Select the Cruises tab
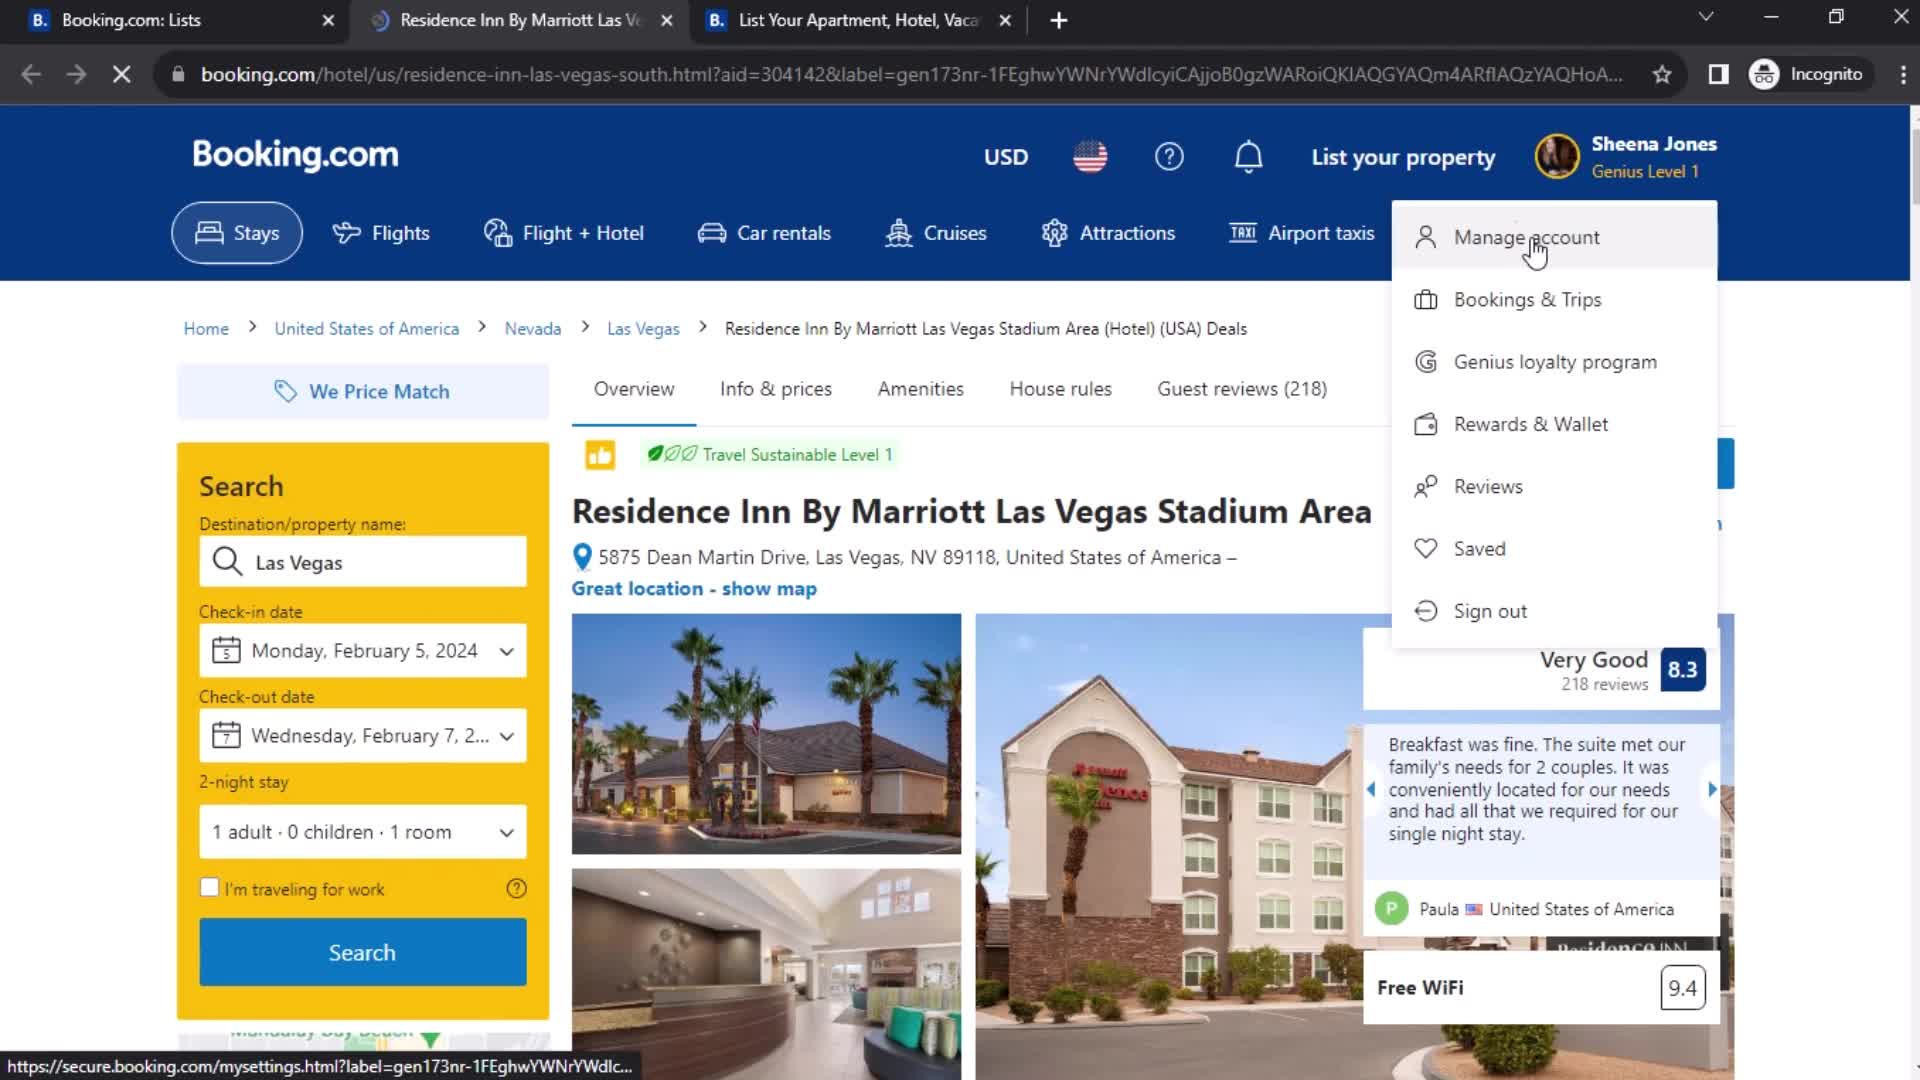 click(x=936, y=233)
